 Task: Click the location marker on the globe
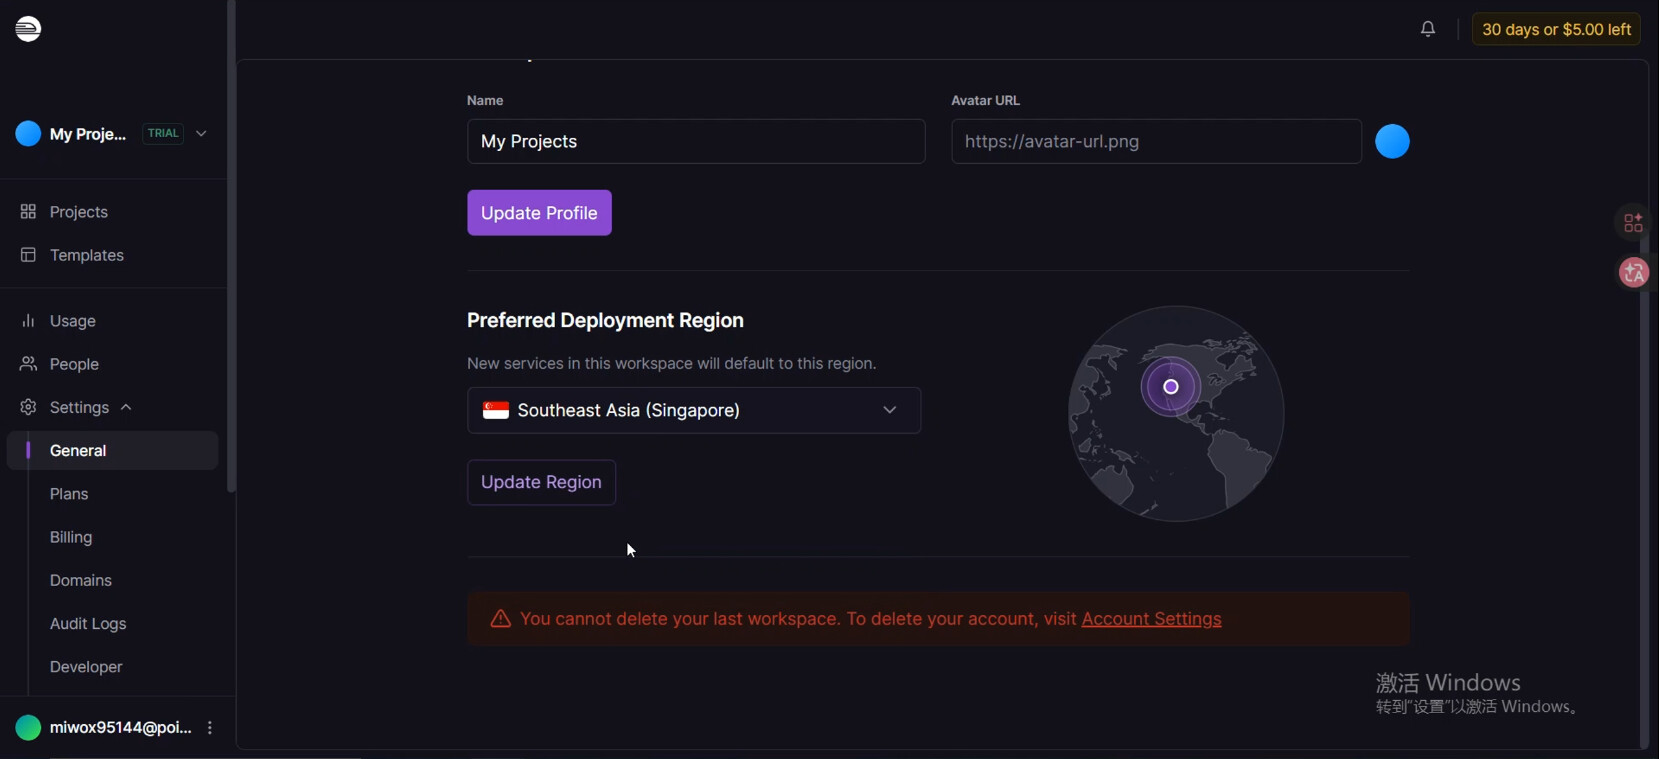1171,387
